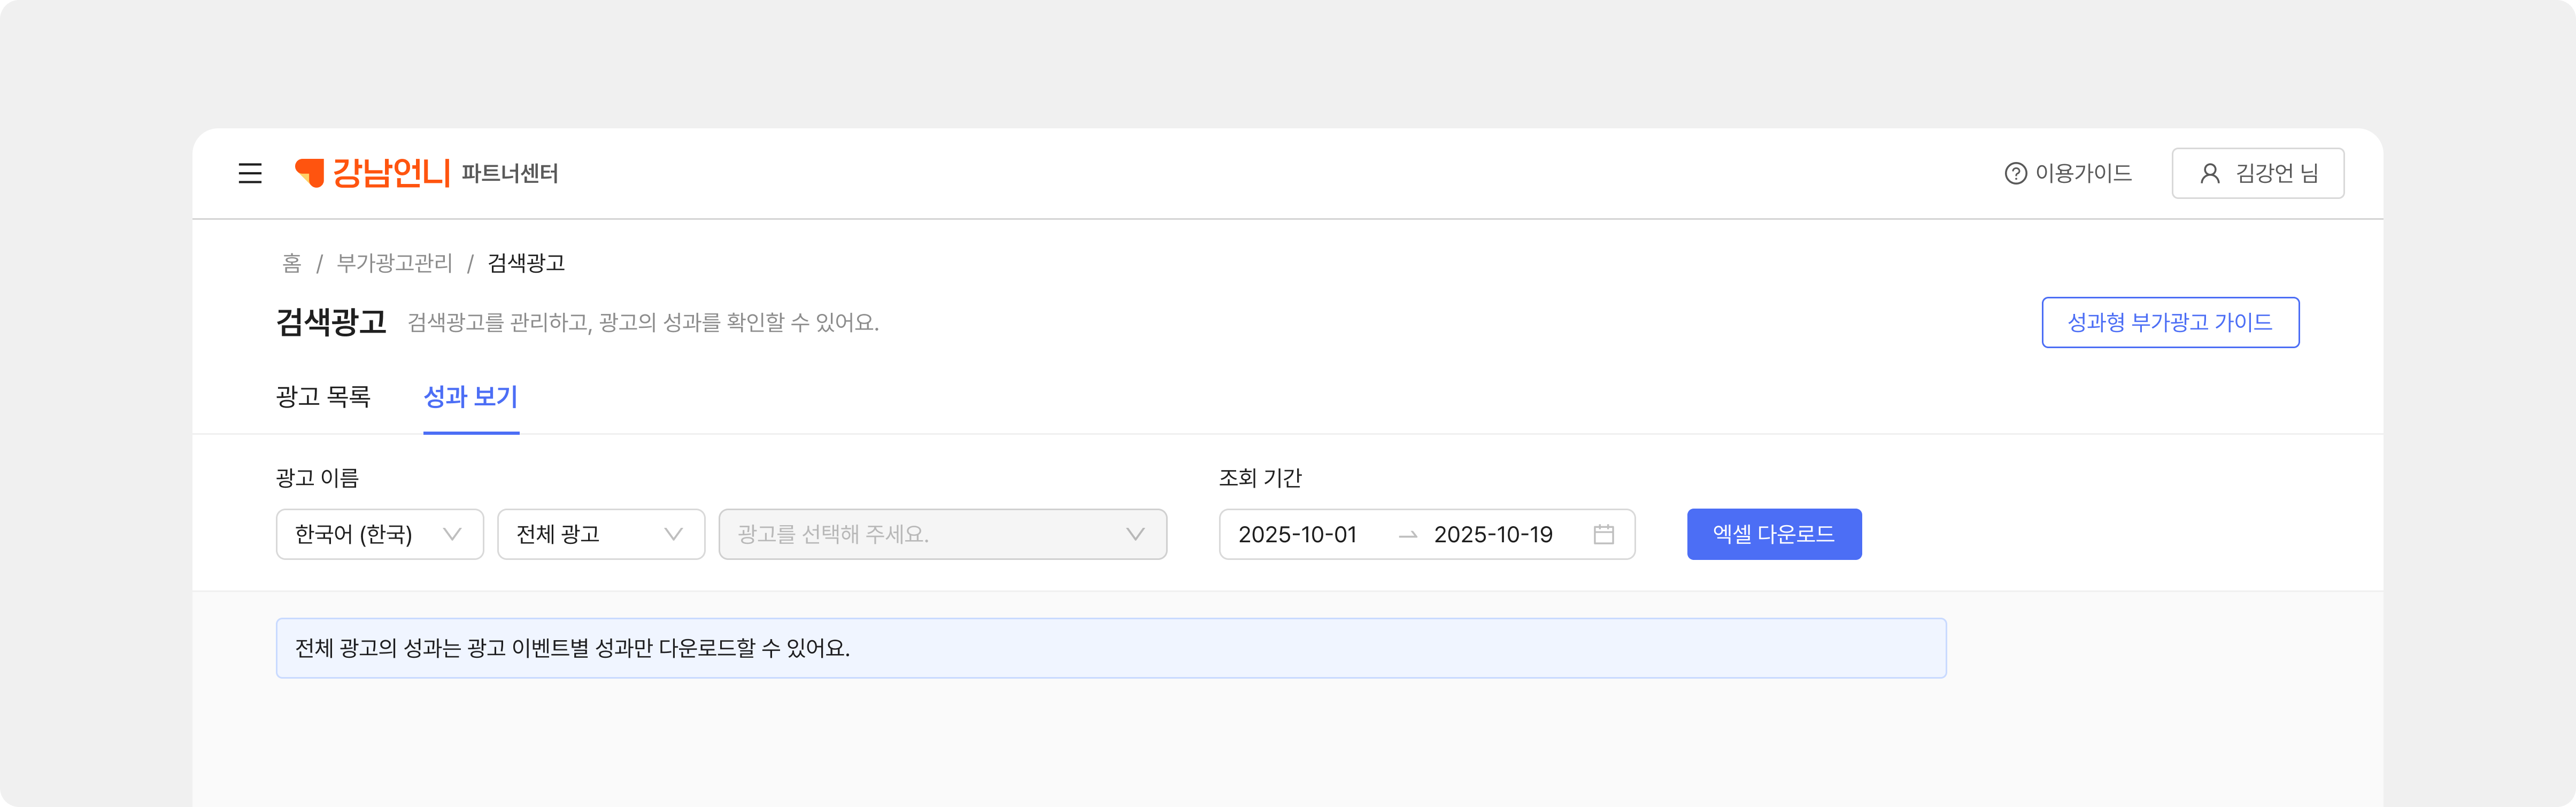Click the 강남언니 orange logo icon
Image resolution: width=2576 pixels, height=807 pixels.
click(x=310, y=173)
